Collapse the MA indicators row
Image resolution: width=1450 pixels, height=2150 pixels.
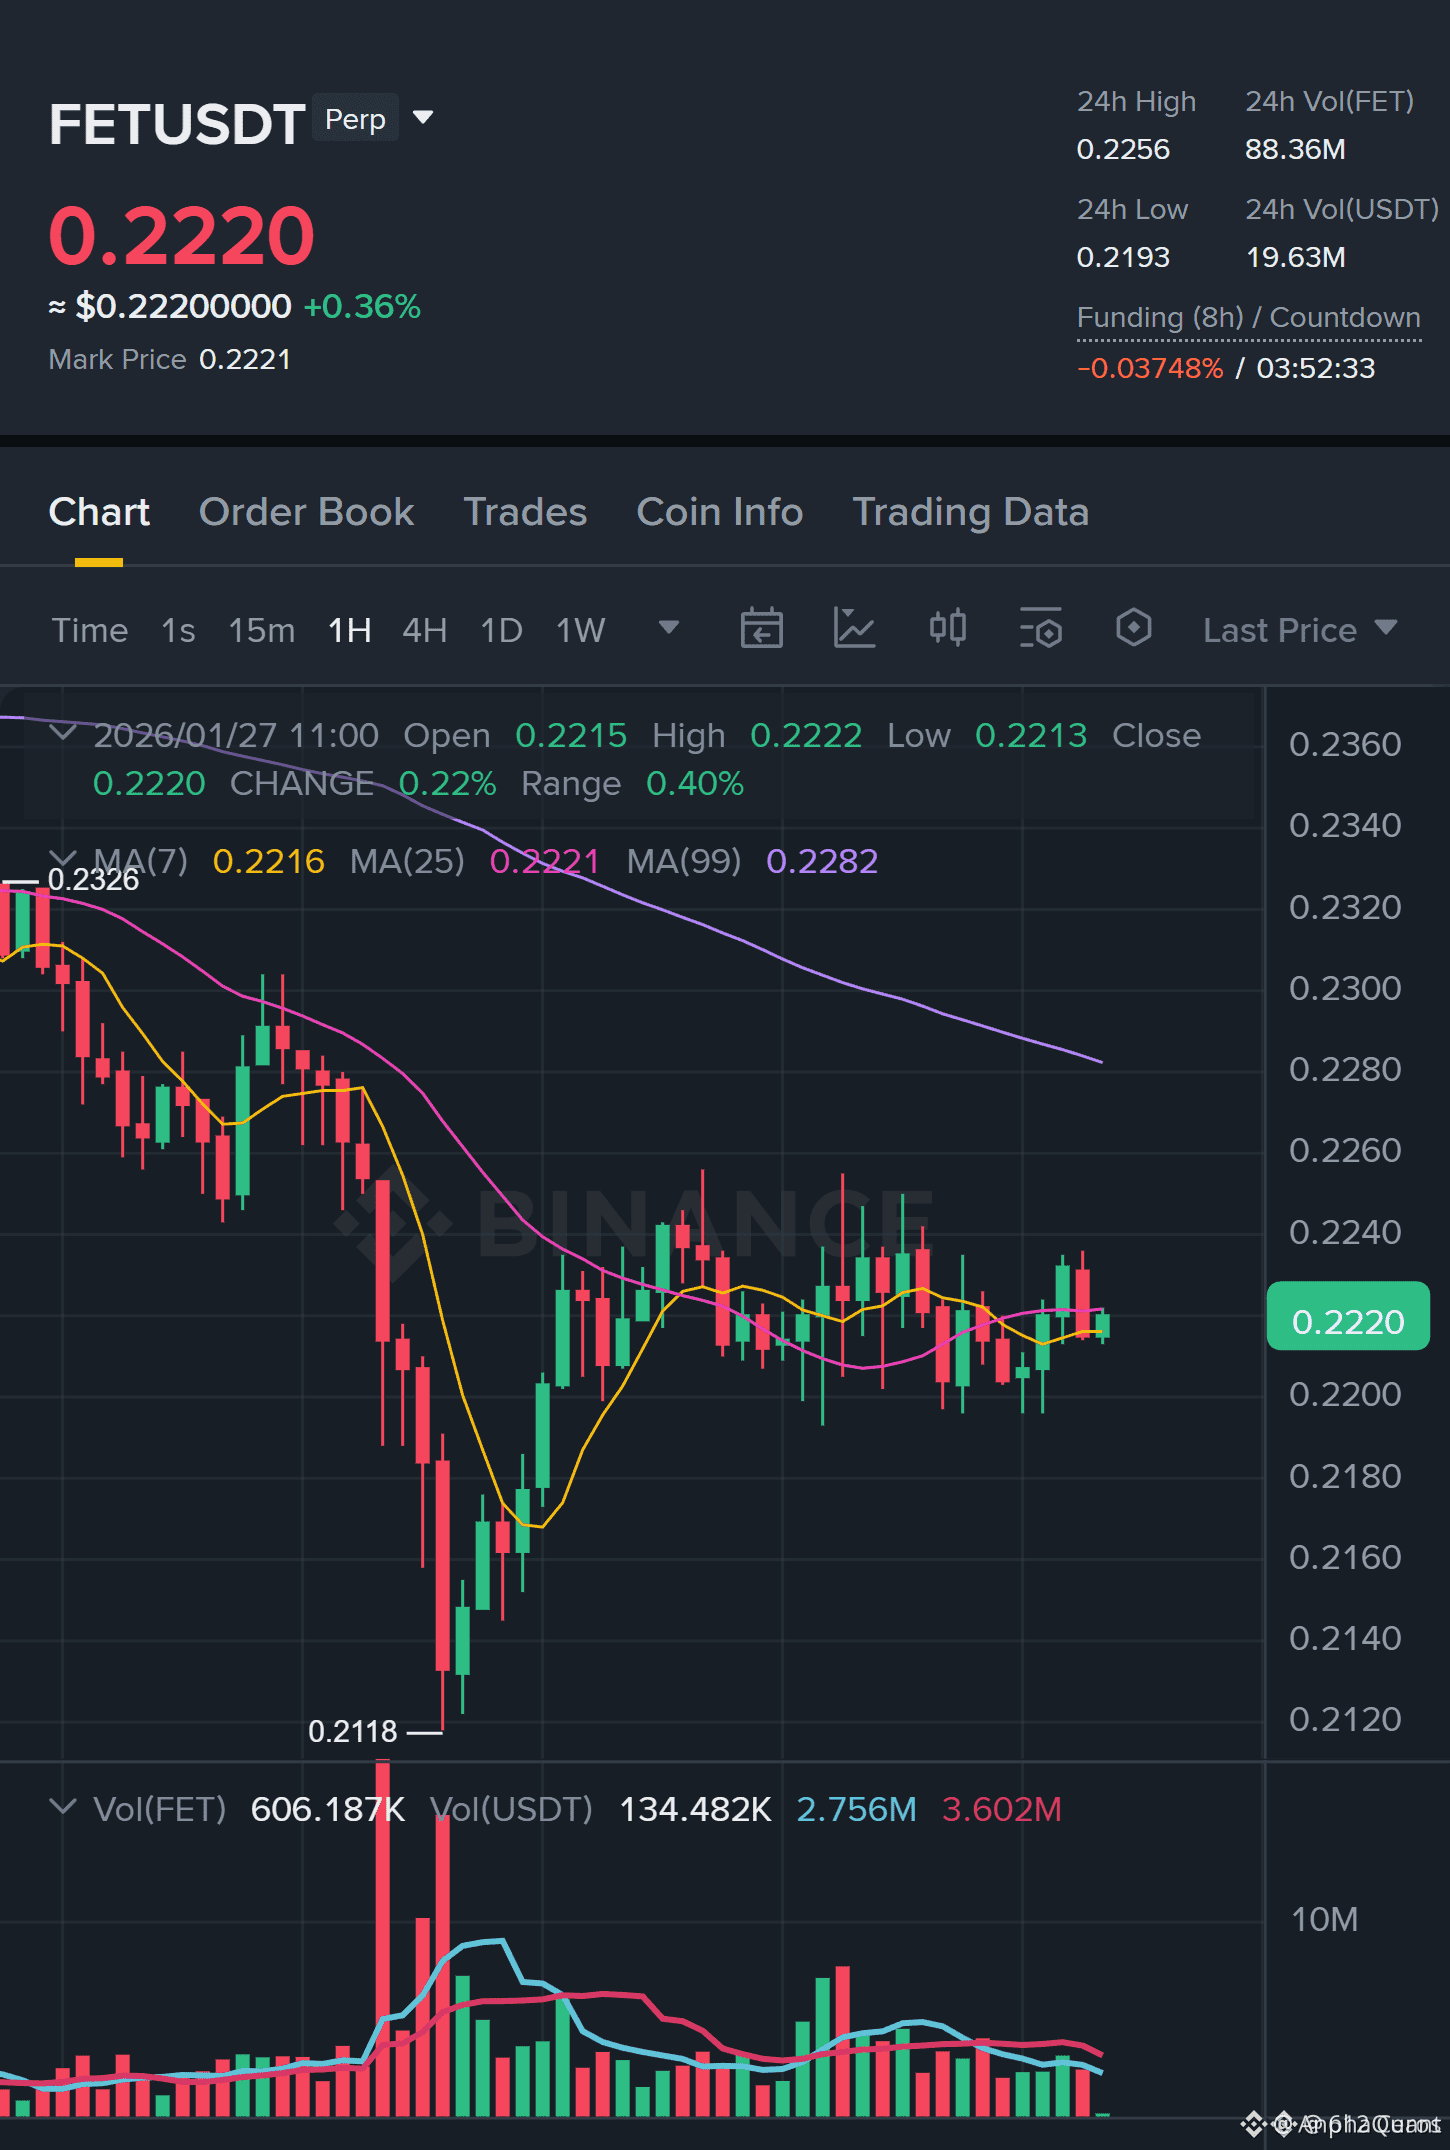(x=63, y=858)
